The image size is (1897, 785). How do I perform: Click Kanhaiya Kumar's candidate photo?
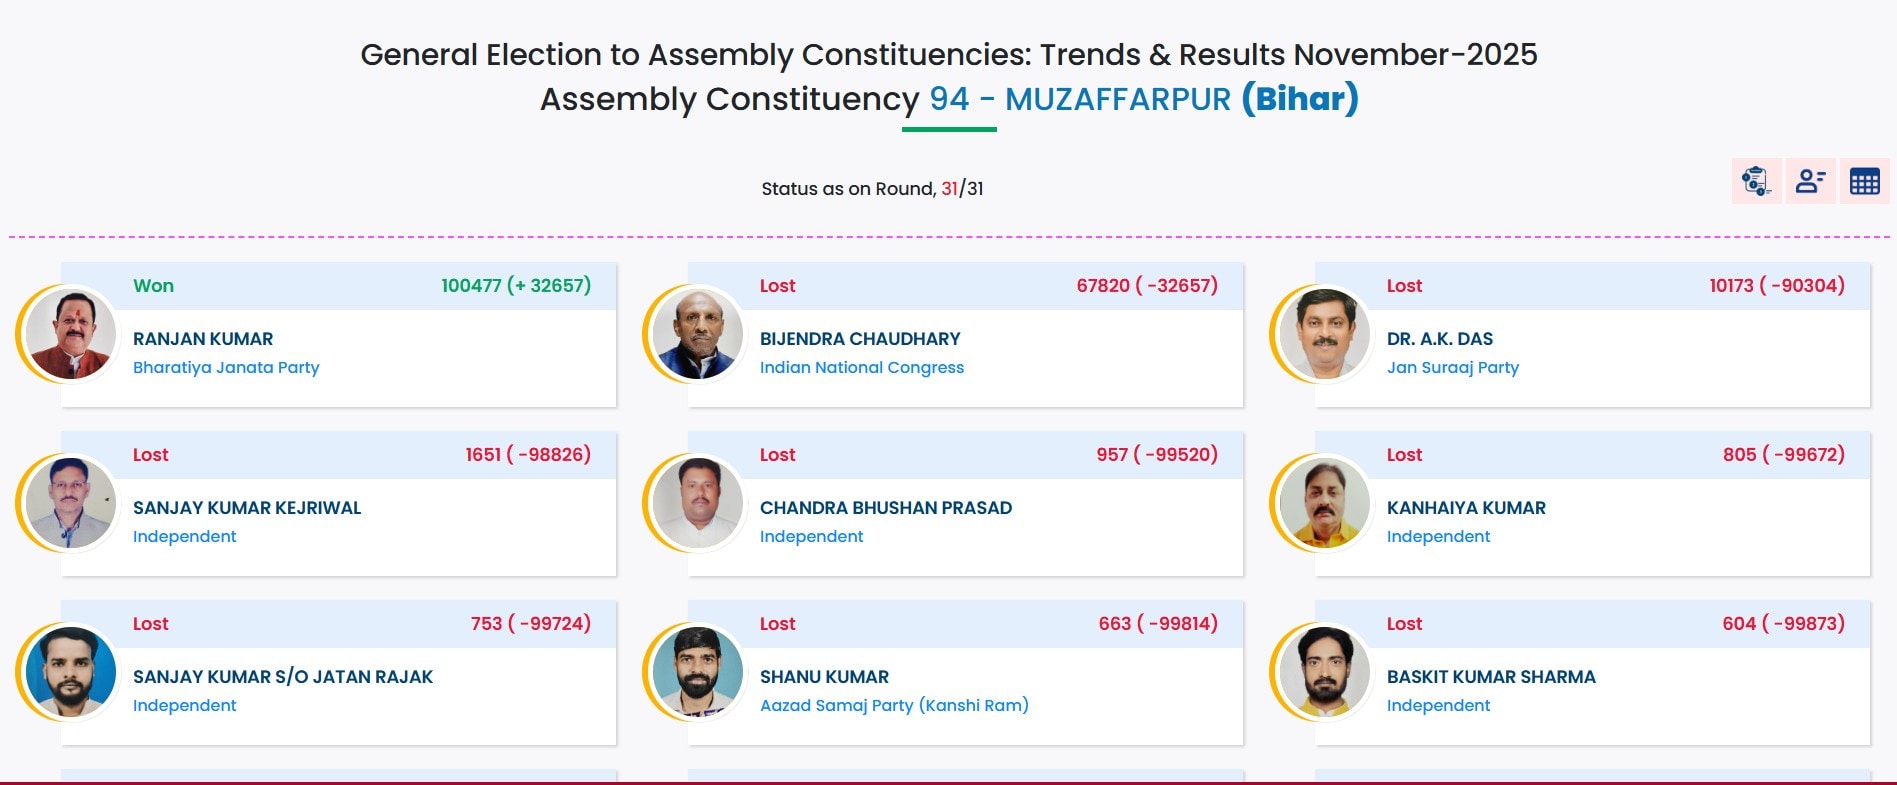point(1324,503)
